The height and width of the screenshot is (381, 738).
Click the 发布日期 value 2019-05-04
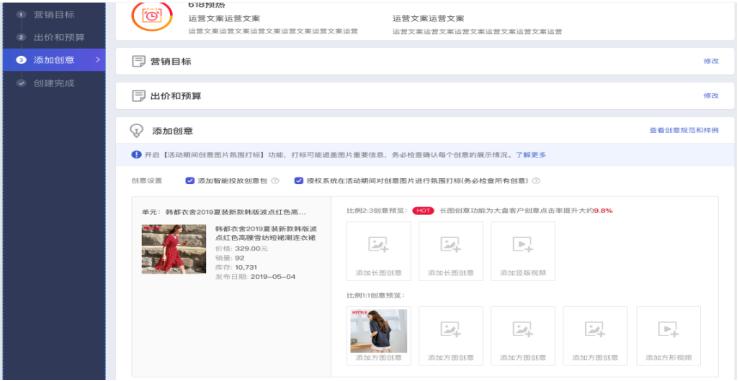click(x=273, y=276)
